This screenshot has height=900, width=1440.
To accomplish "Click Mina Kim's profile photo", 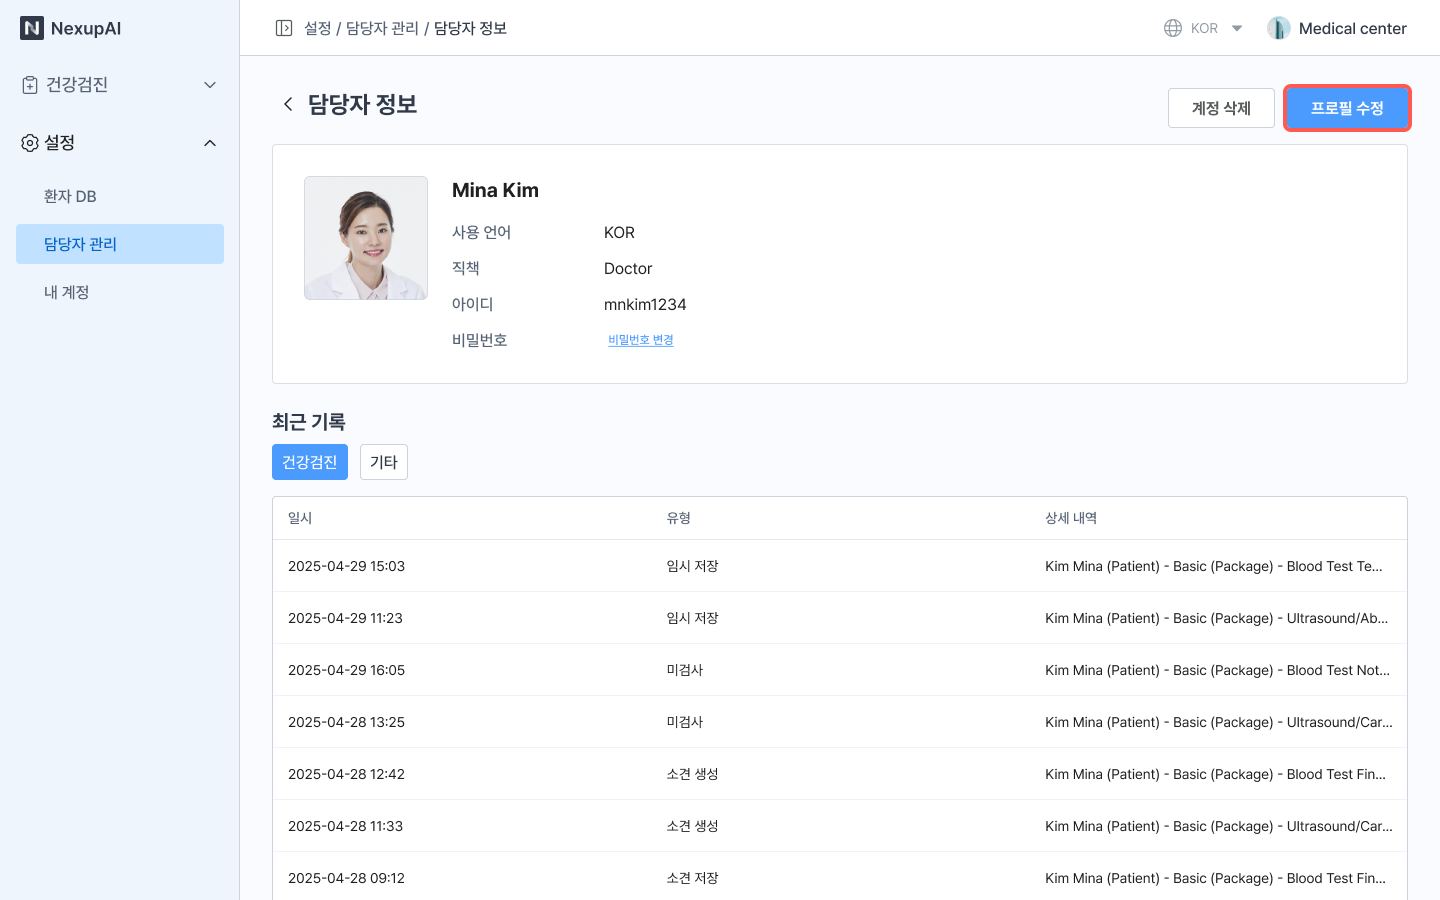I will pos(366,238).
